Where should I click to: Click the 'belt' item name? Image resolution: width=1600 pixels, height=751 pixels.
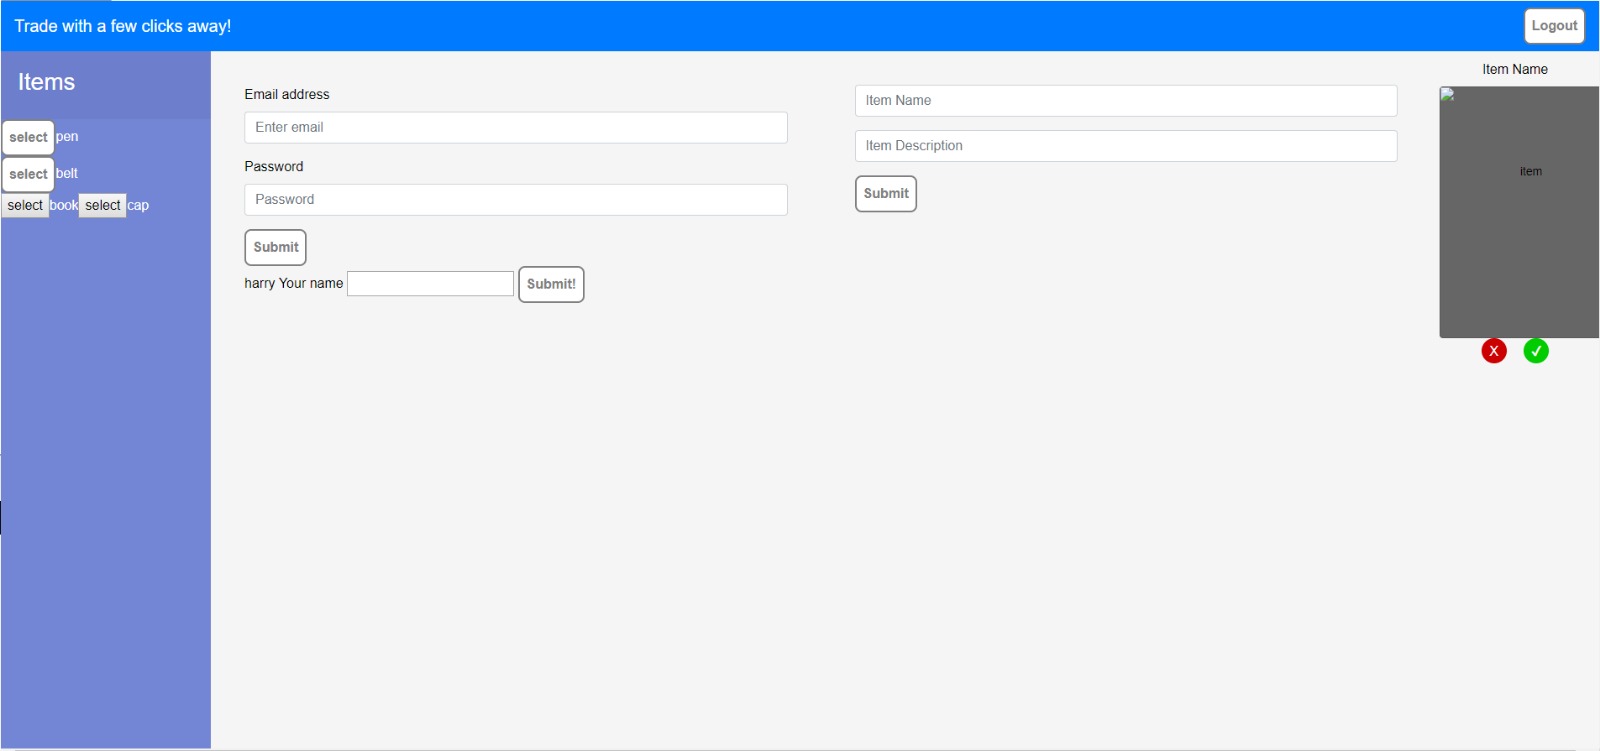[67, 173]
